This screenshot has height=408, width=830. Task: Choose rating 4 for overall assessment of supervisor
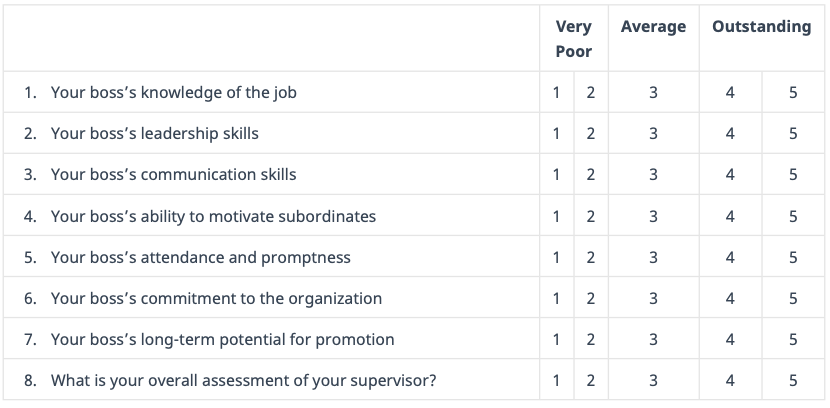[x=730, y=380]
